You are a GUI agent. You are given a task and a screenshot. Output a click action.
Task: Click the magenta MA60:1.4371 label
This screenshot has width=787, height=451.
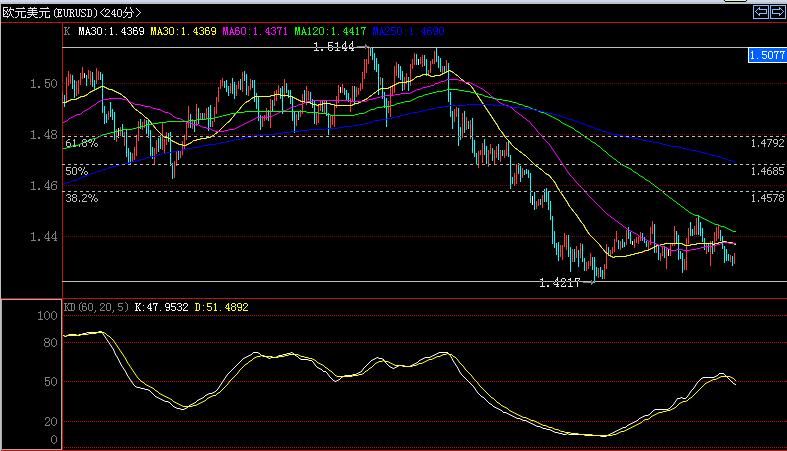[x=255, y=31]
